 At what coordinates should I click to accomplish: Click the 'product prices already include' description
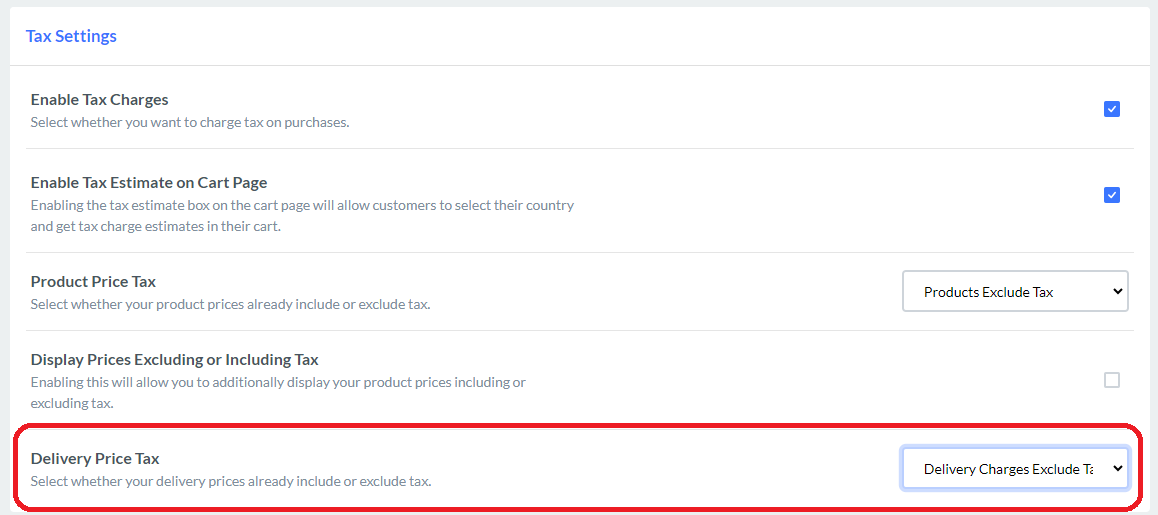tap(230, 304)
